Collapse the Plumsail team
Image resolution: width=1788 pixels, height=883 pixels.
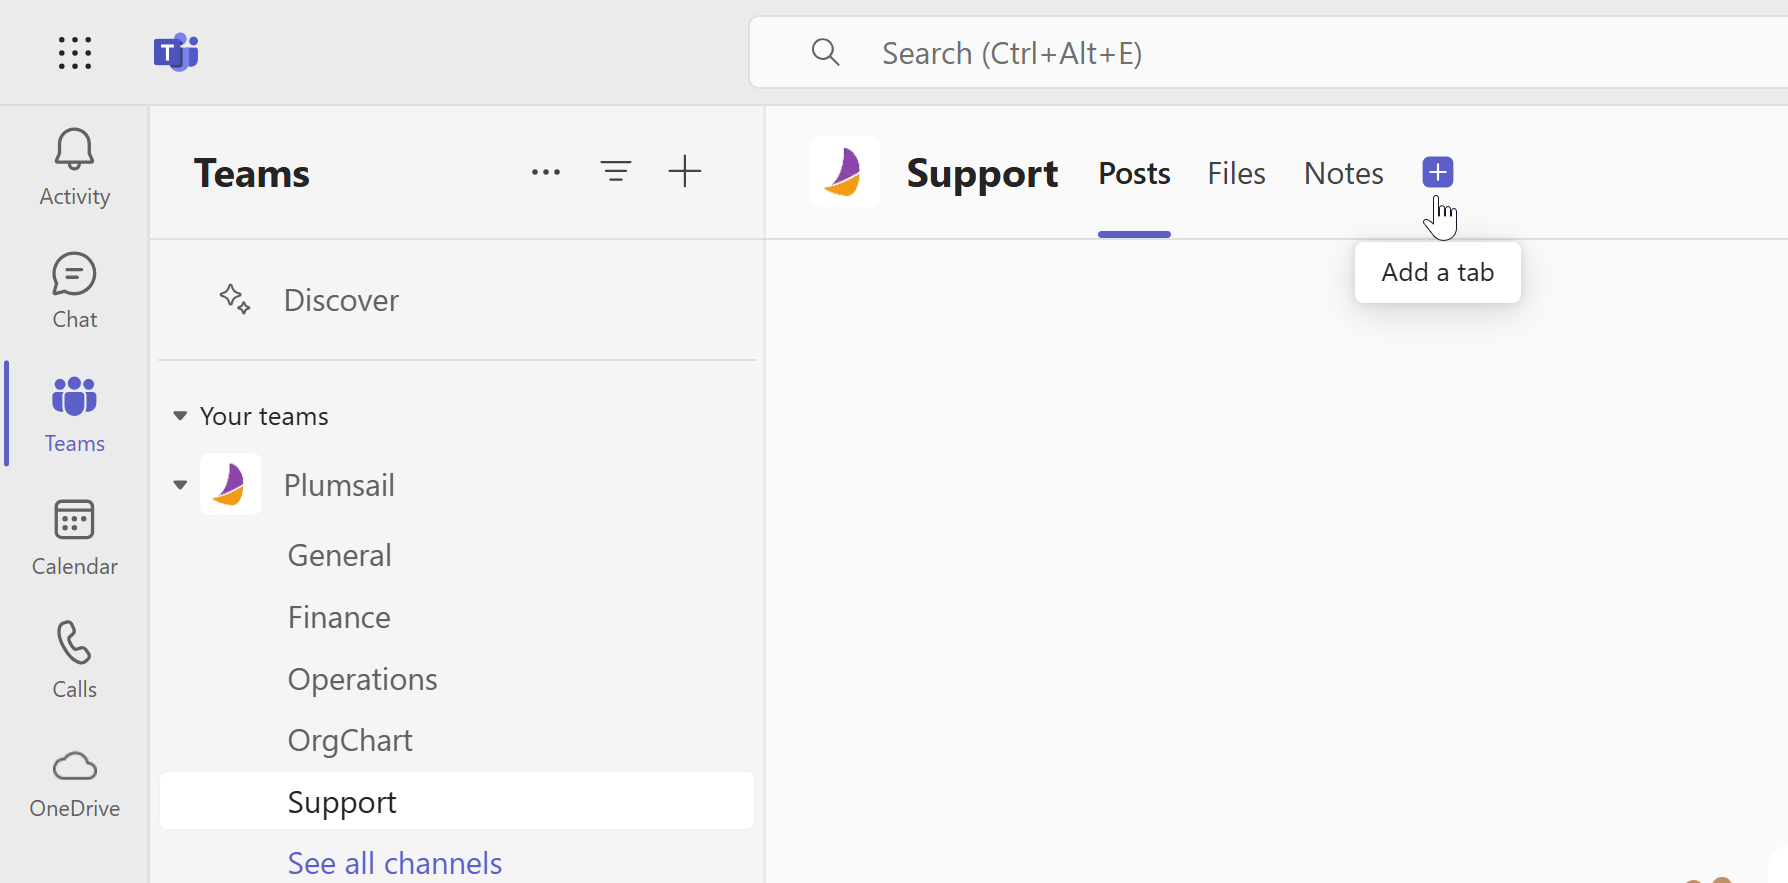pos(180,485)
